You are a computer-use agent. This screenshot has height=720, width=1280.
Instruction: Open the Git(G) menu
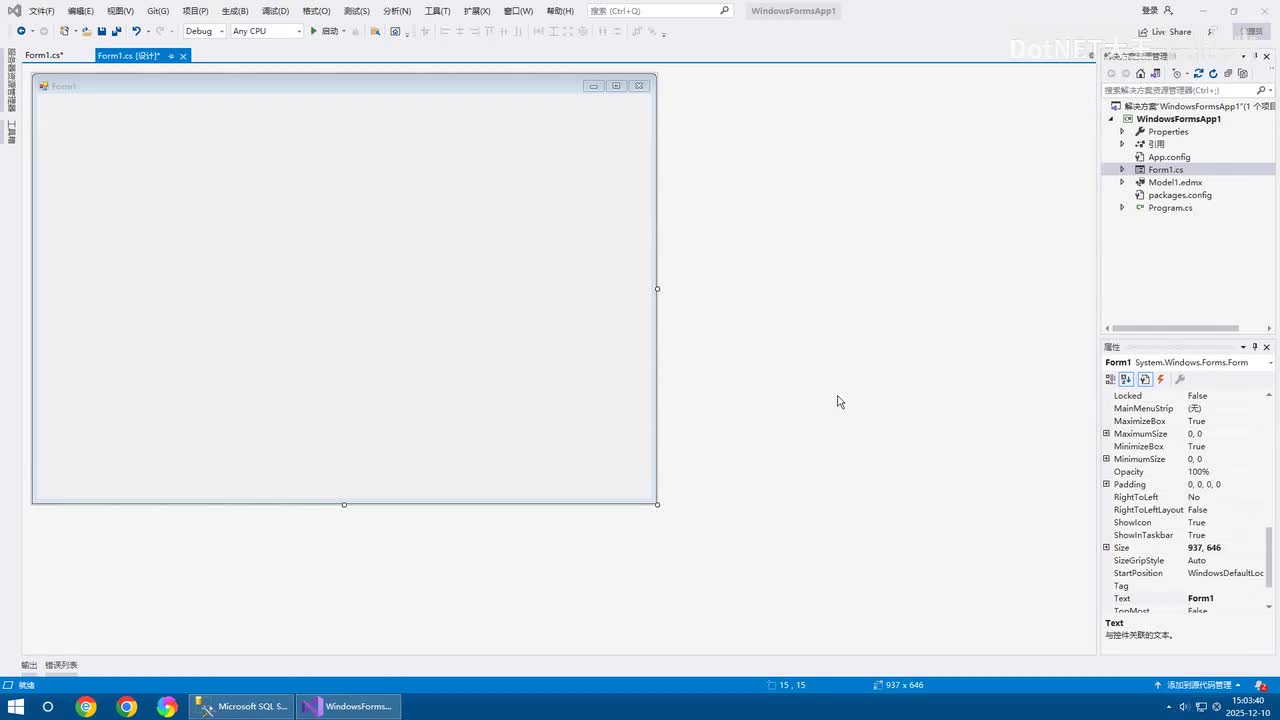158,11
